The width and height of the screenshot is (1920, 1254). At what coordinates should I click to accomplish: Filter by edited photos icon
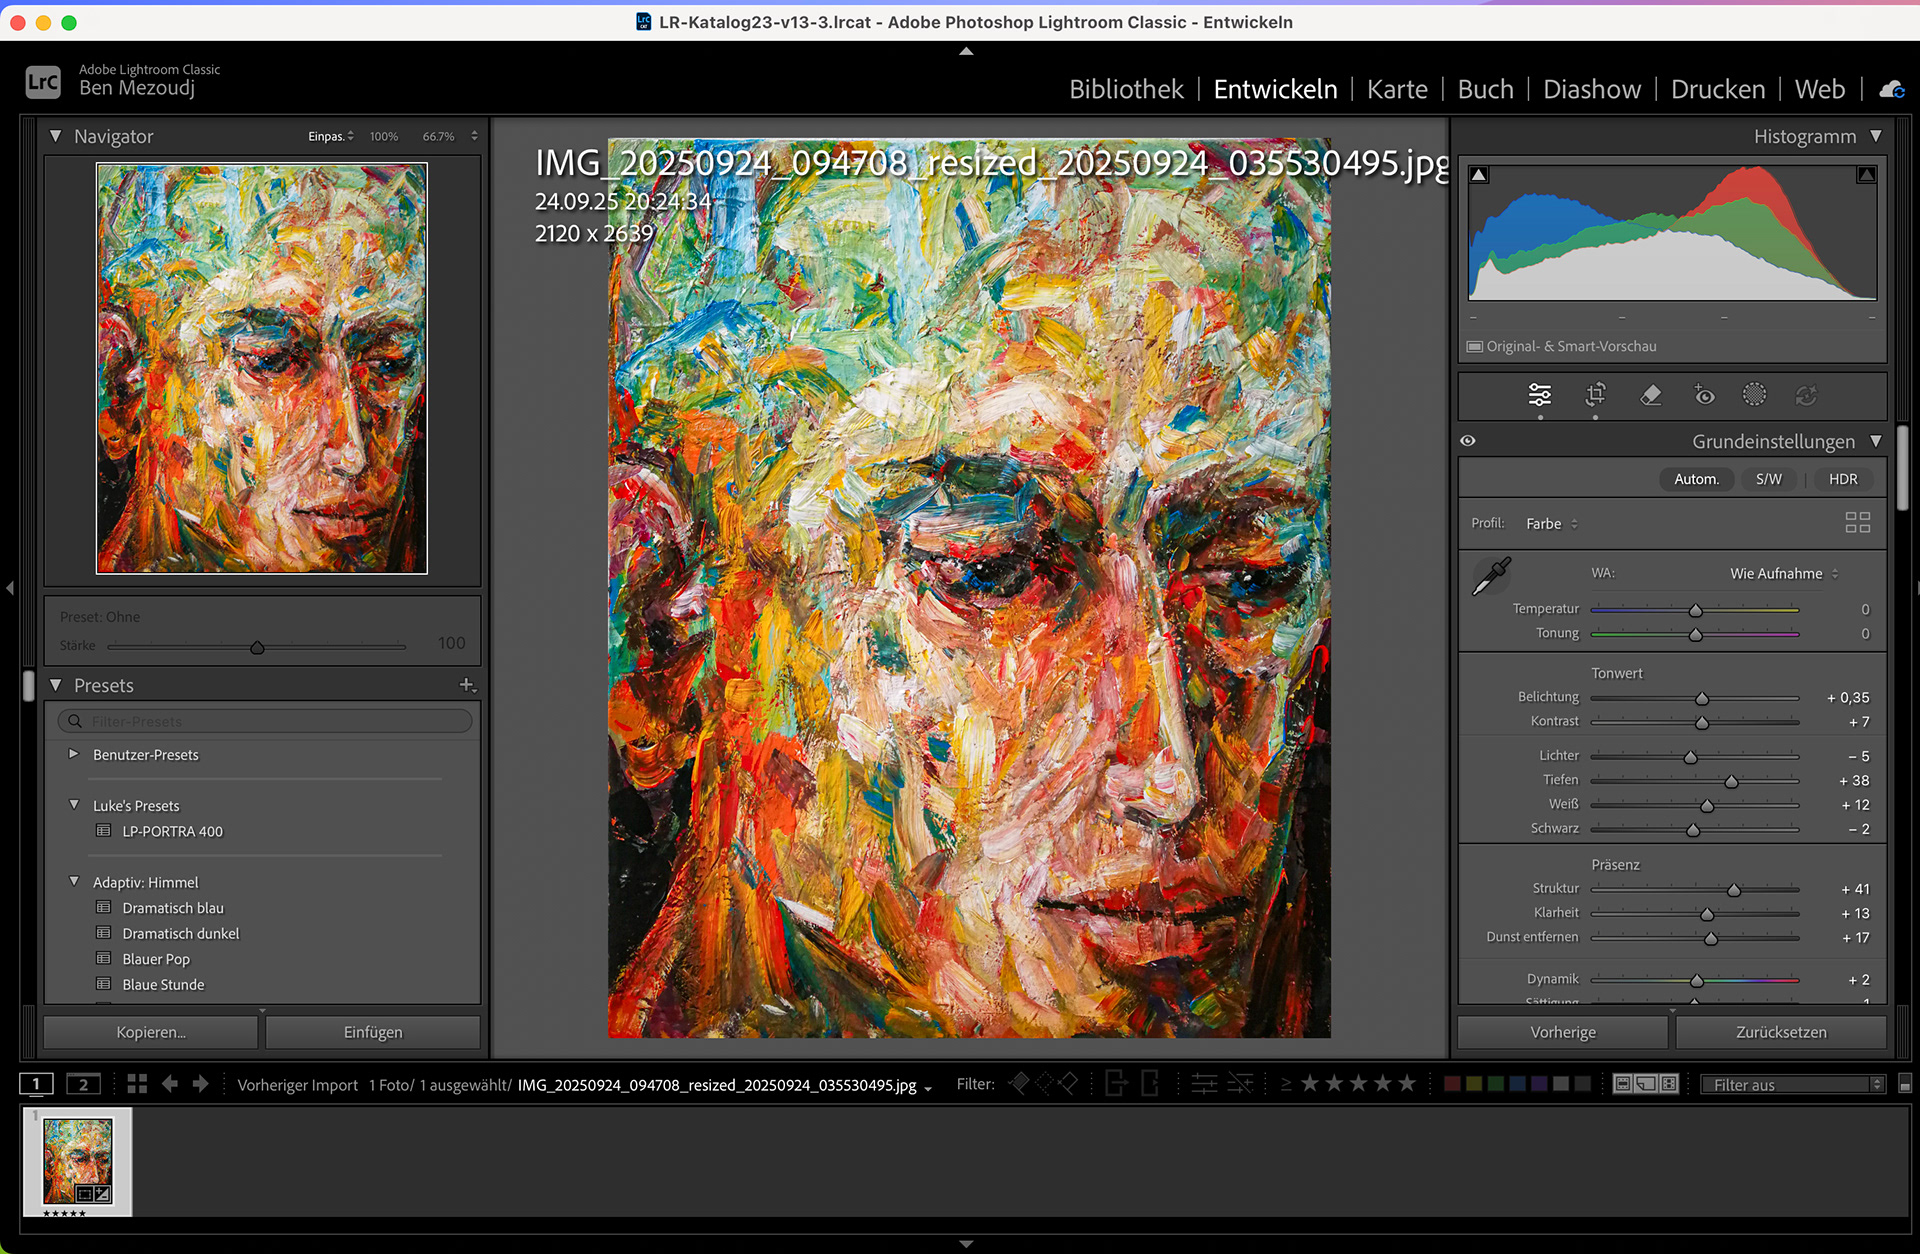[1204, 1083]
